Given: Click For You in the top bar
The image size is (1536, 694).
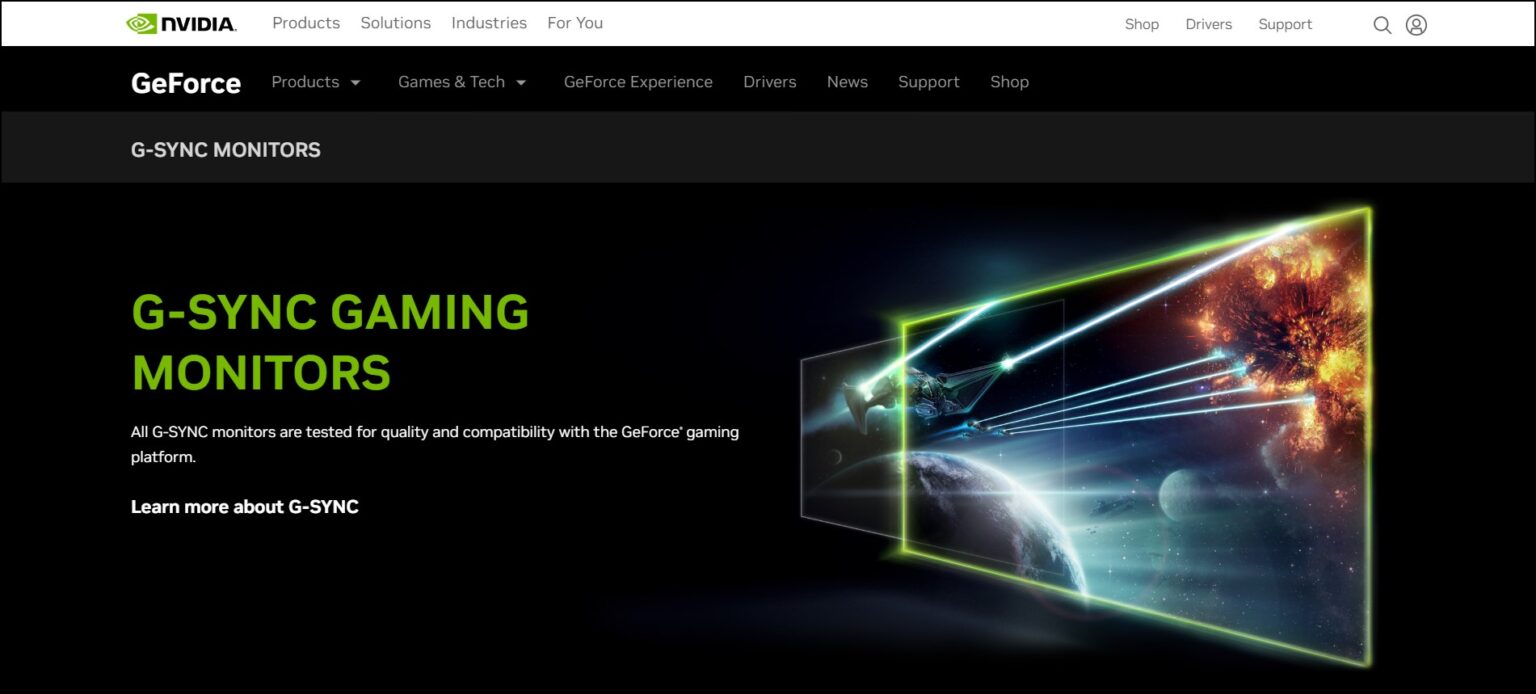Looking at the screenshot, I should click(575, 22).
